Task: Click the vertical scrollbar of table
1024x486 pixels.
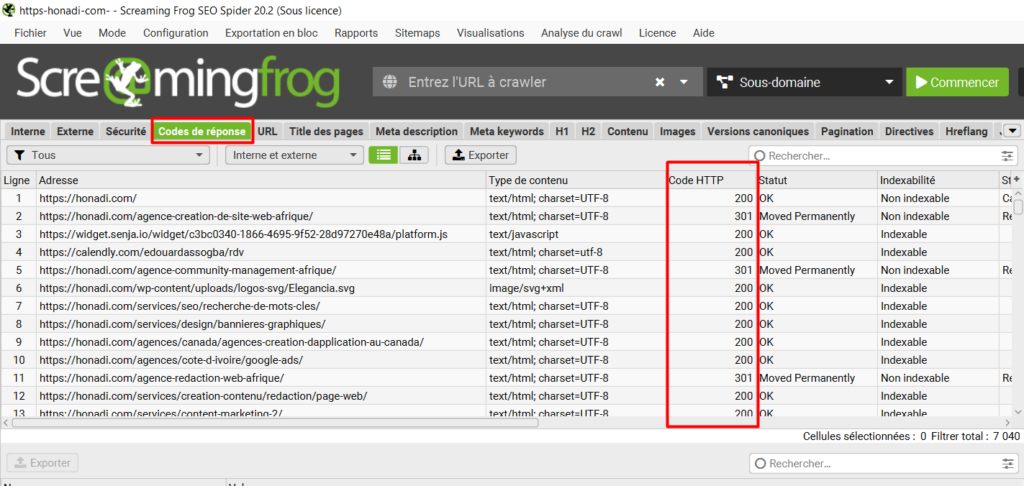Action: click(1017, 207)
